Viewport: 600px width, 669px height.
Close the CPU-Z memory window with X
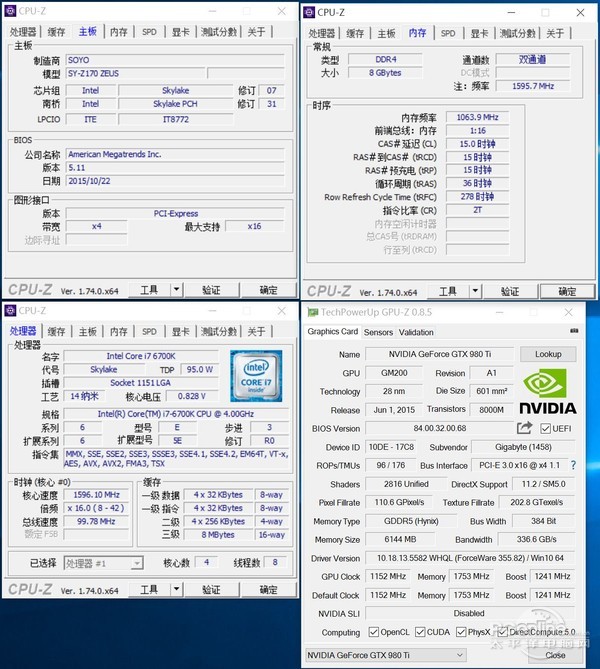pyautogui.click(x=580, y=12)
